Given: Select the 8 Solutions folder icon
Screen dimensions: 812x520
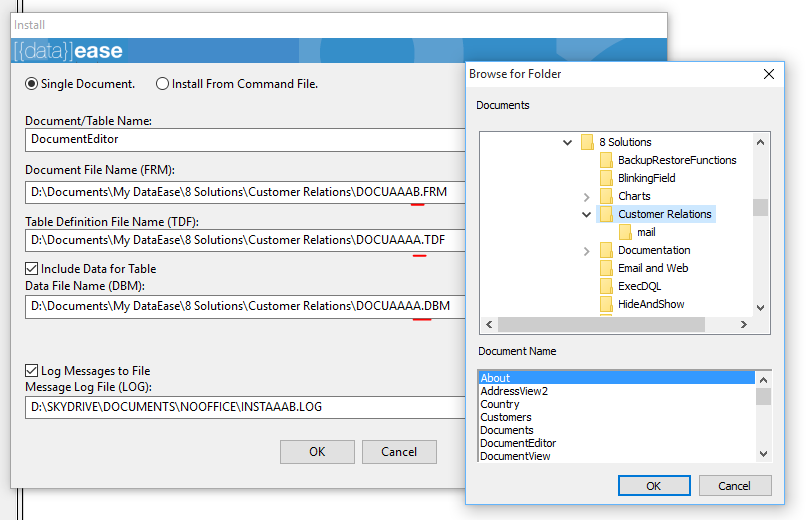Looking at the screenshot, I should click(x=587, y=142).
